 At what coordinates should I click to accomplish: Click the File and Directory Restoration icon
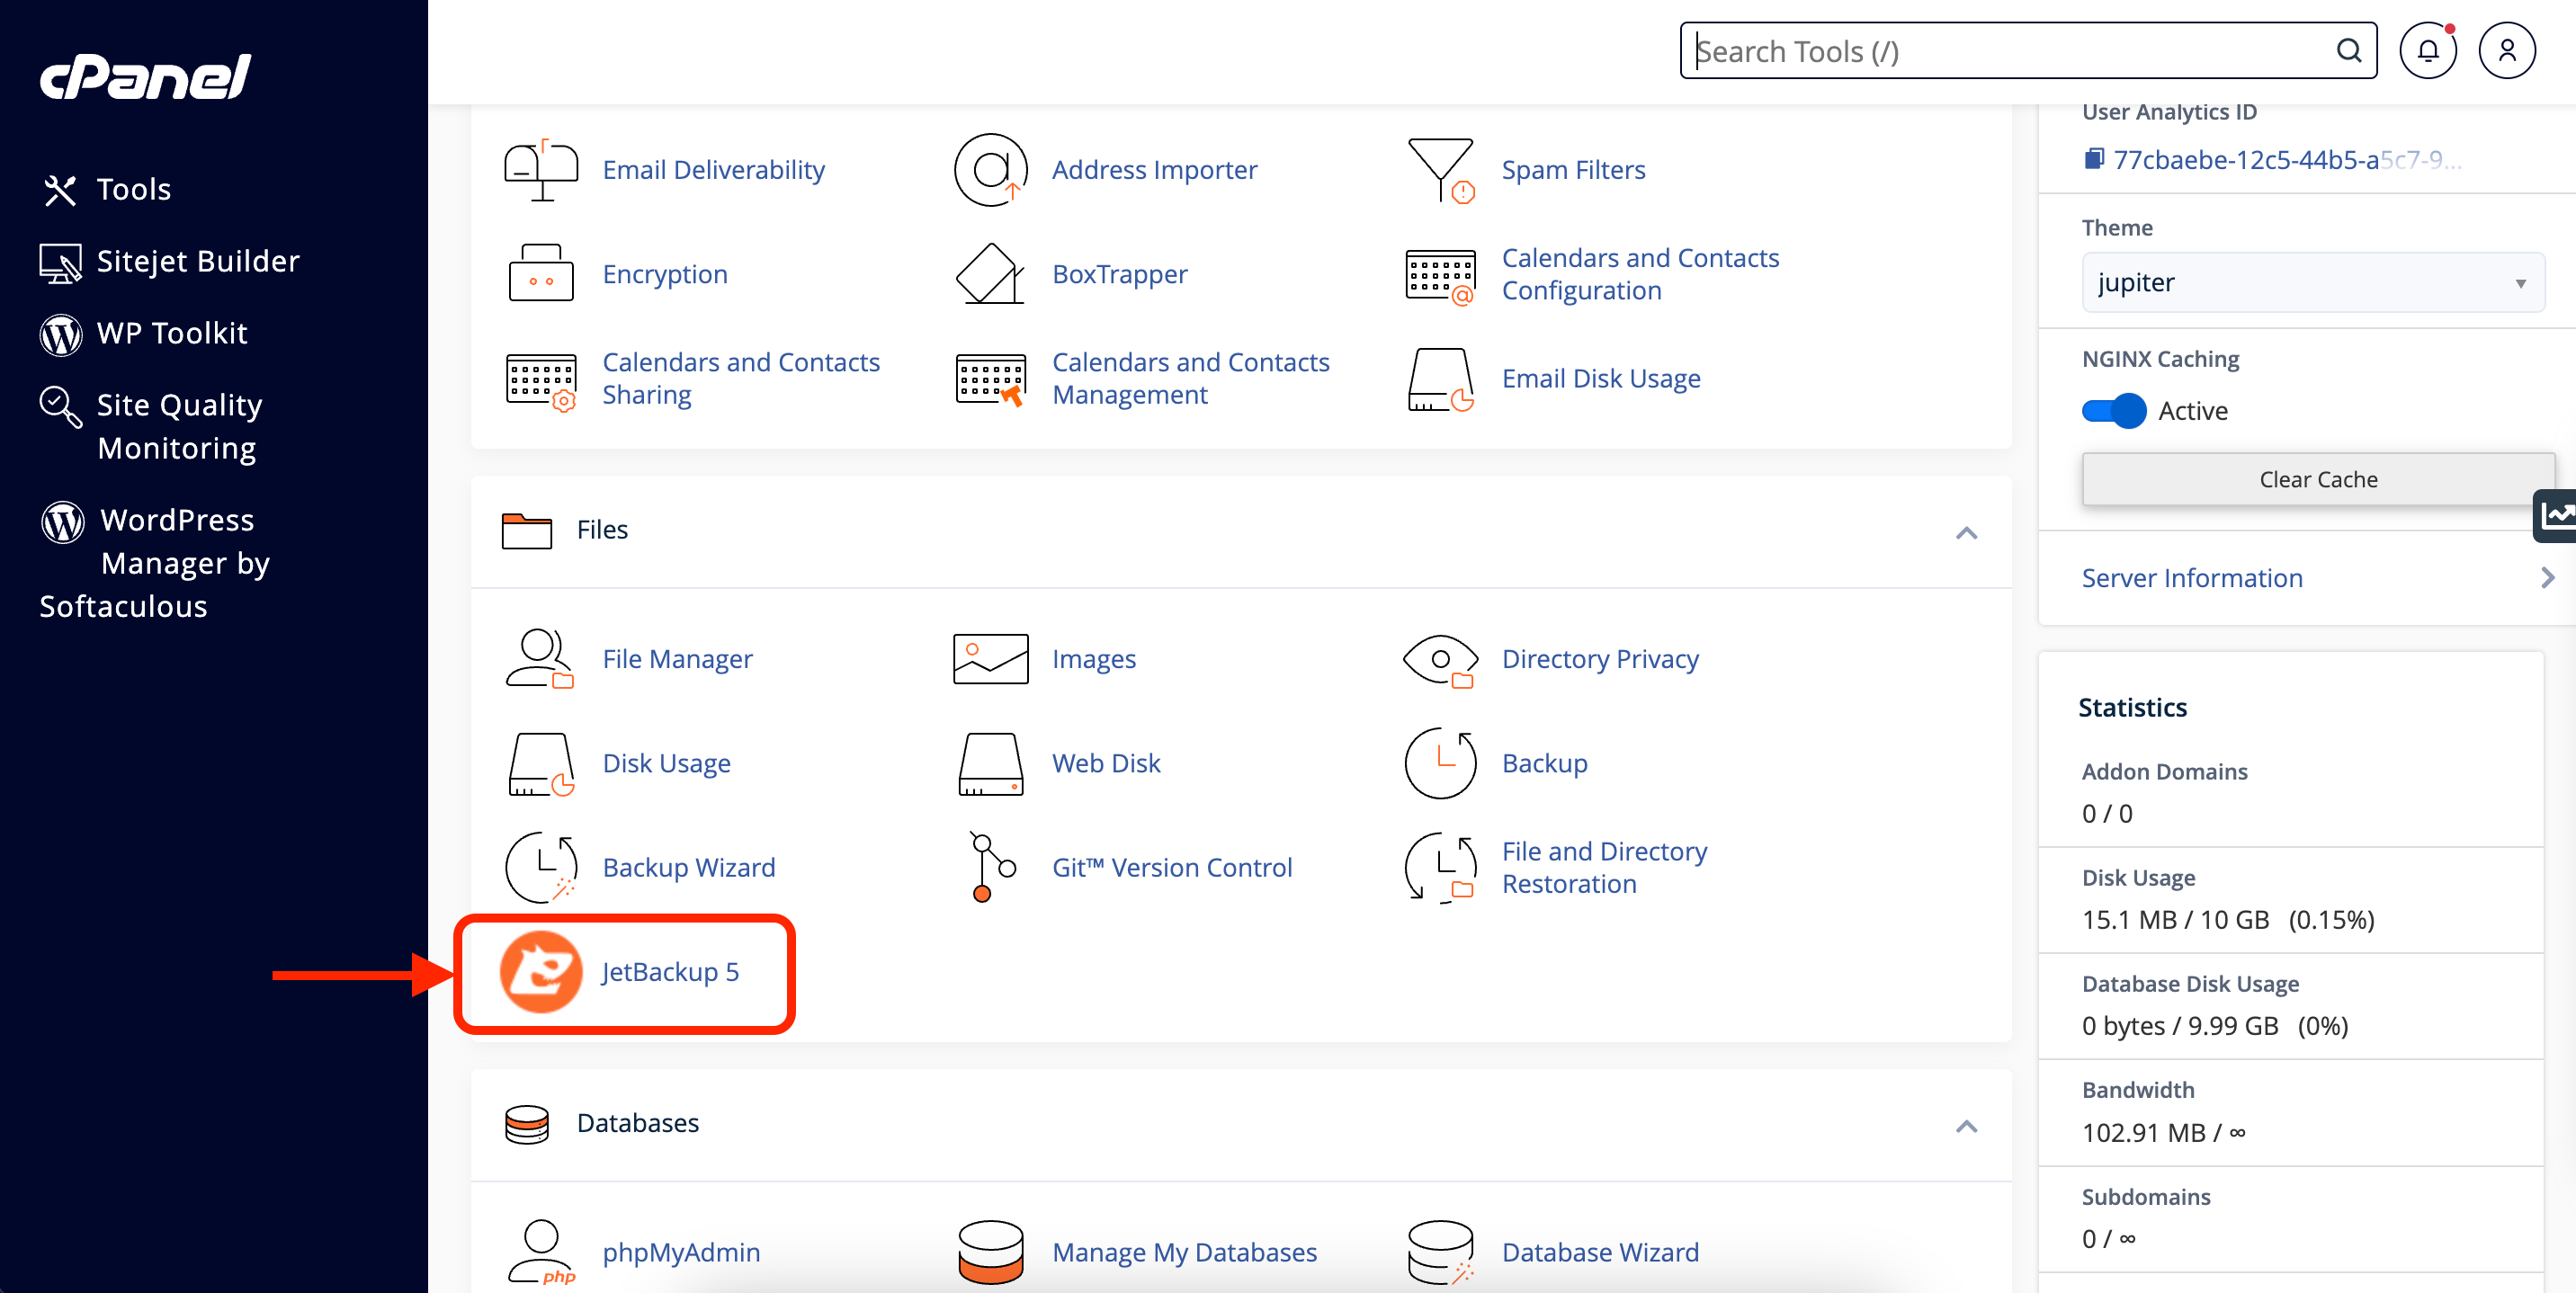click(1441, 868)
